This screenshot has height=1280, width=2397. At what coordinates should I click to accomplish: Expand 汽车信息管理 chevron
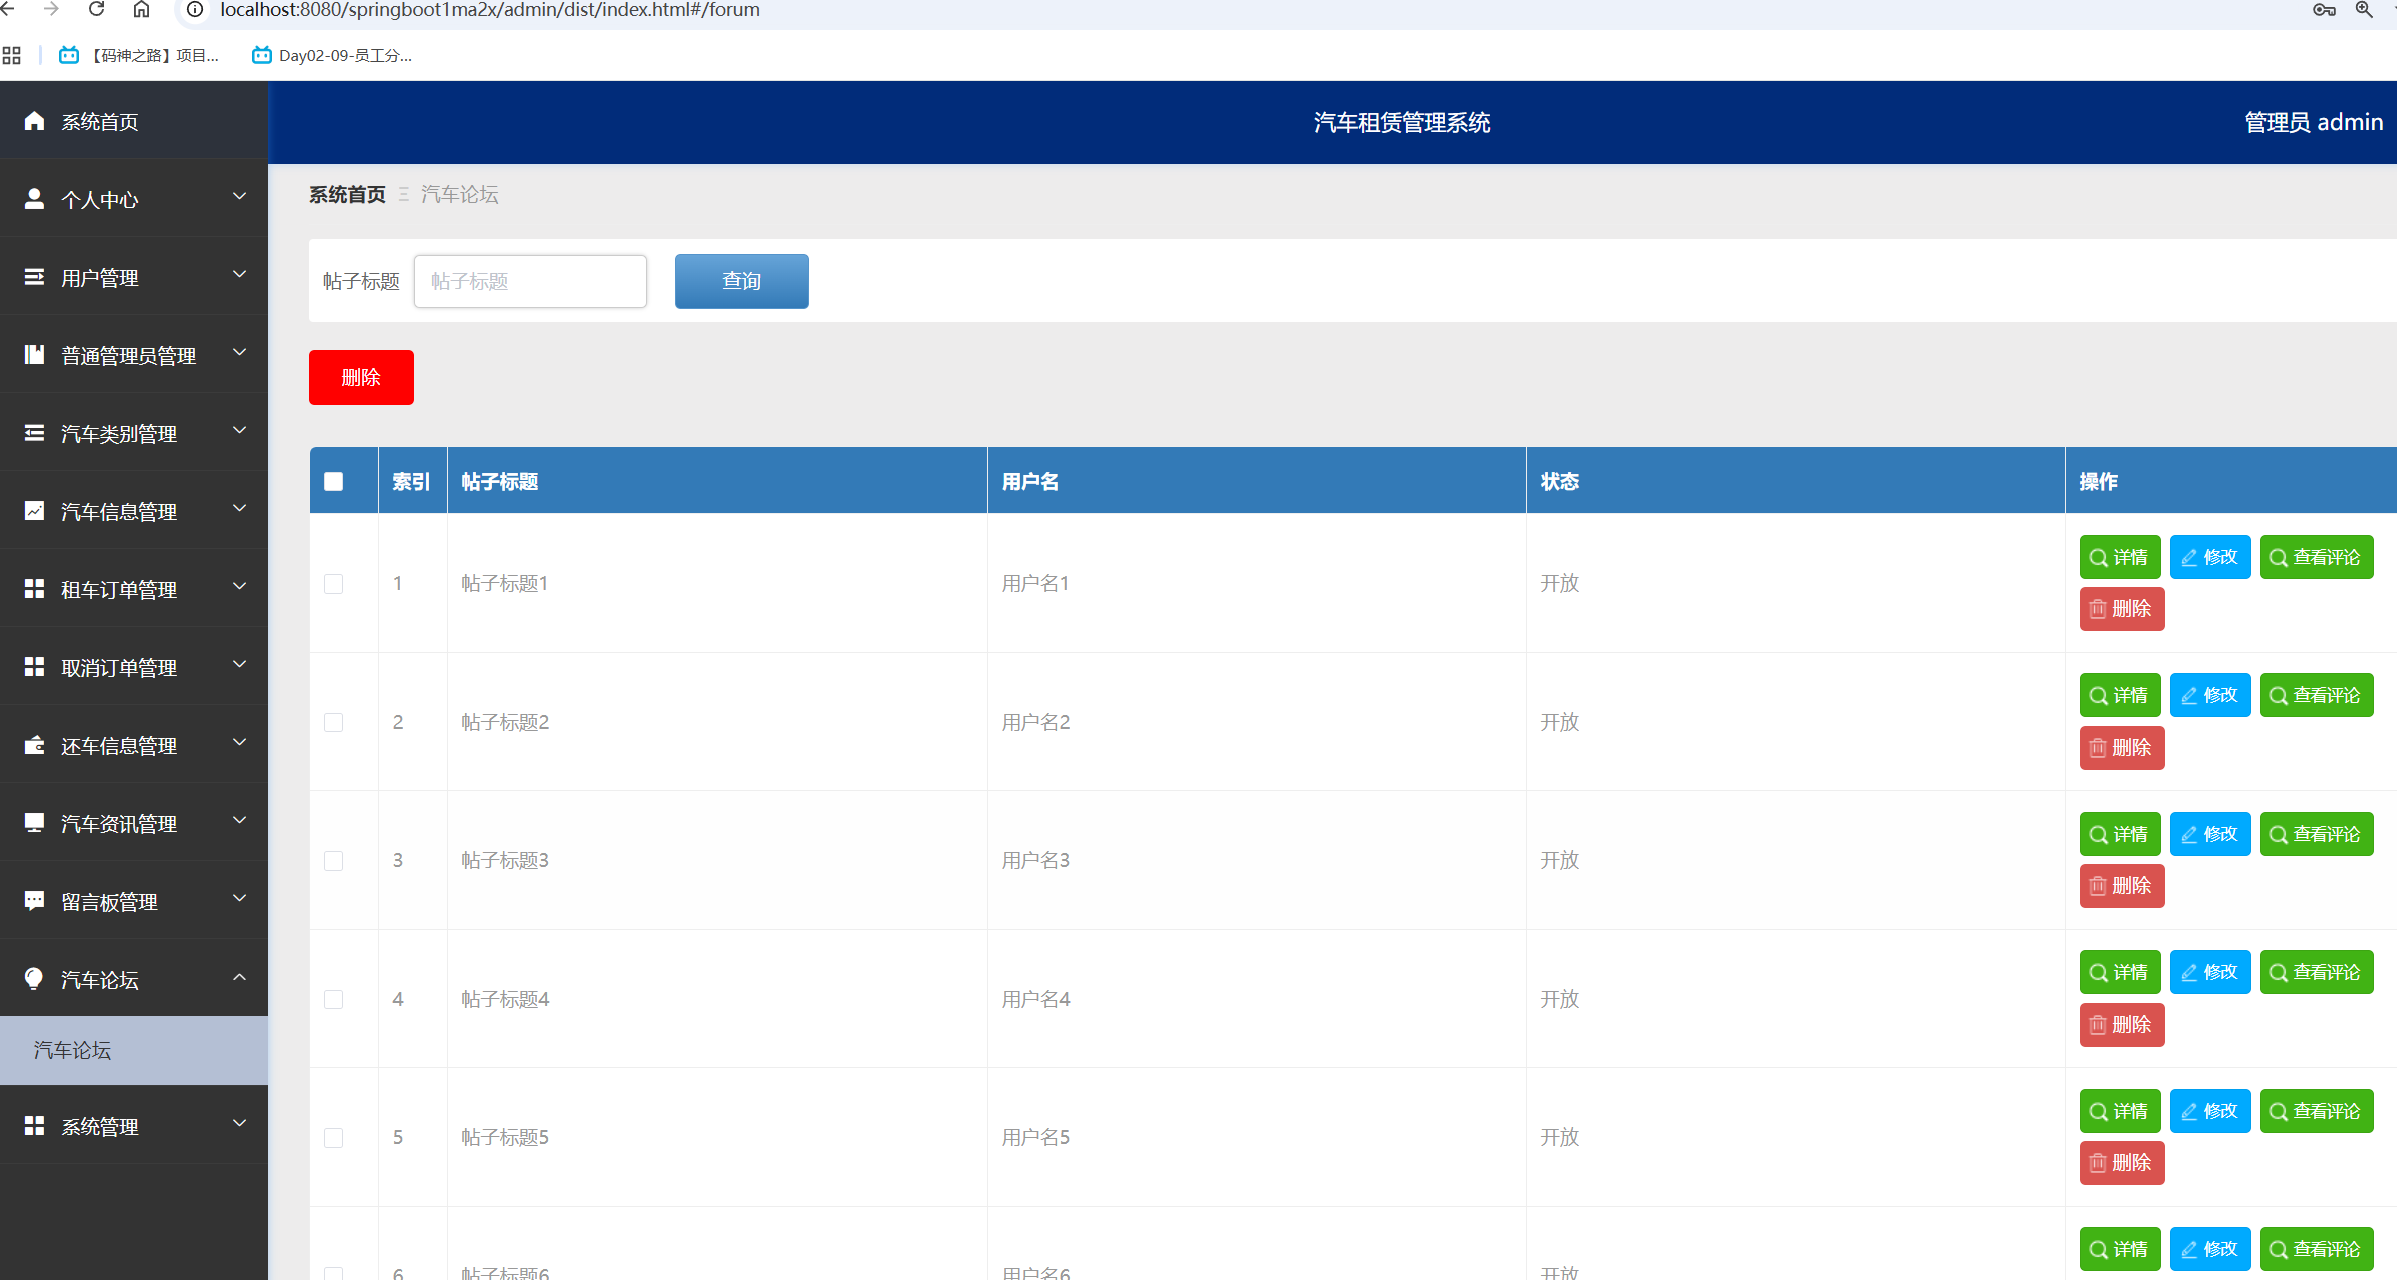tap(239, 509)
